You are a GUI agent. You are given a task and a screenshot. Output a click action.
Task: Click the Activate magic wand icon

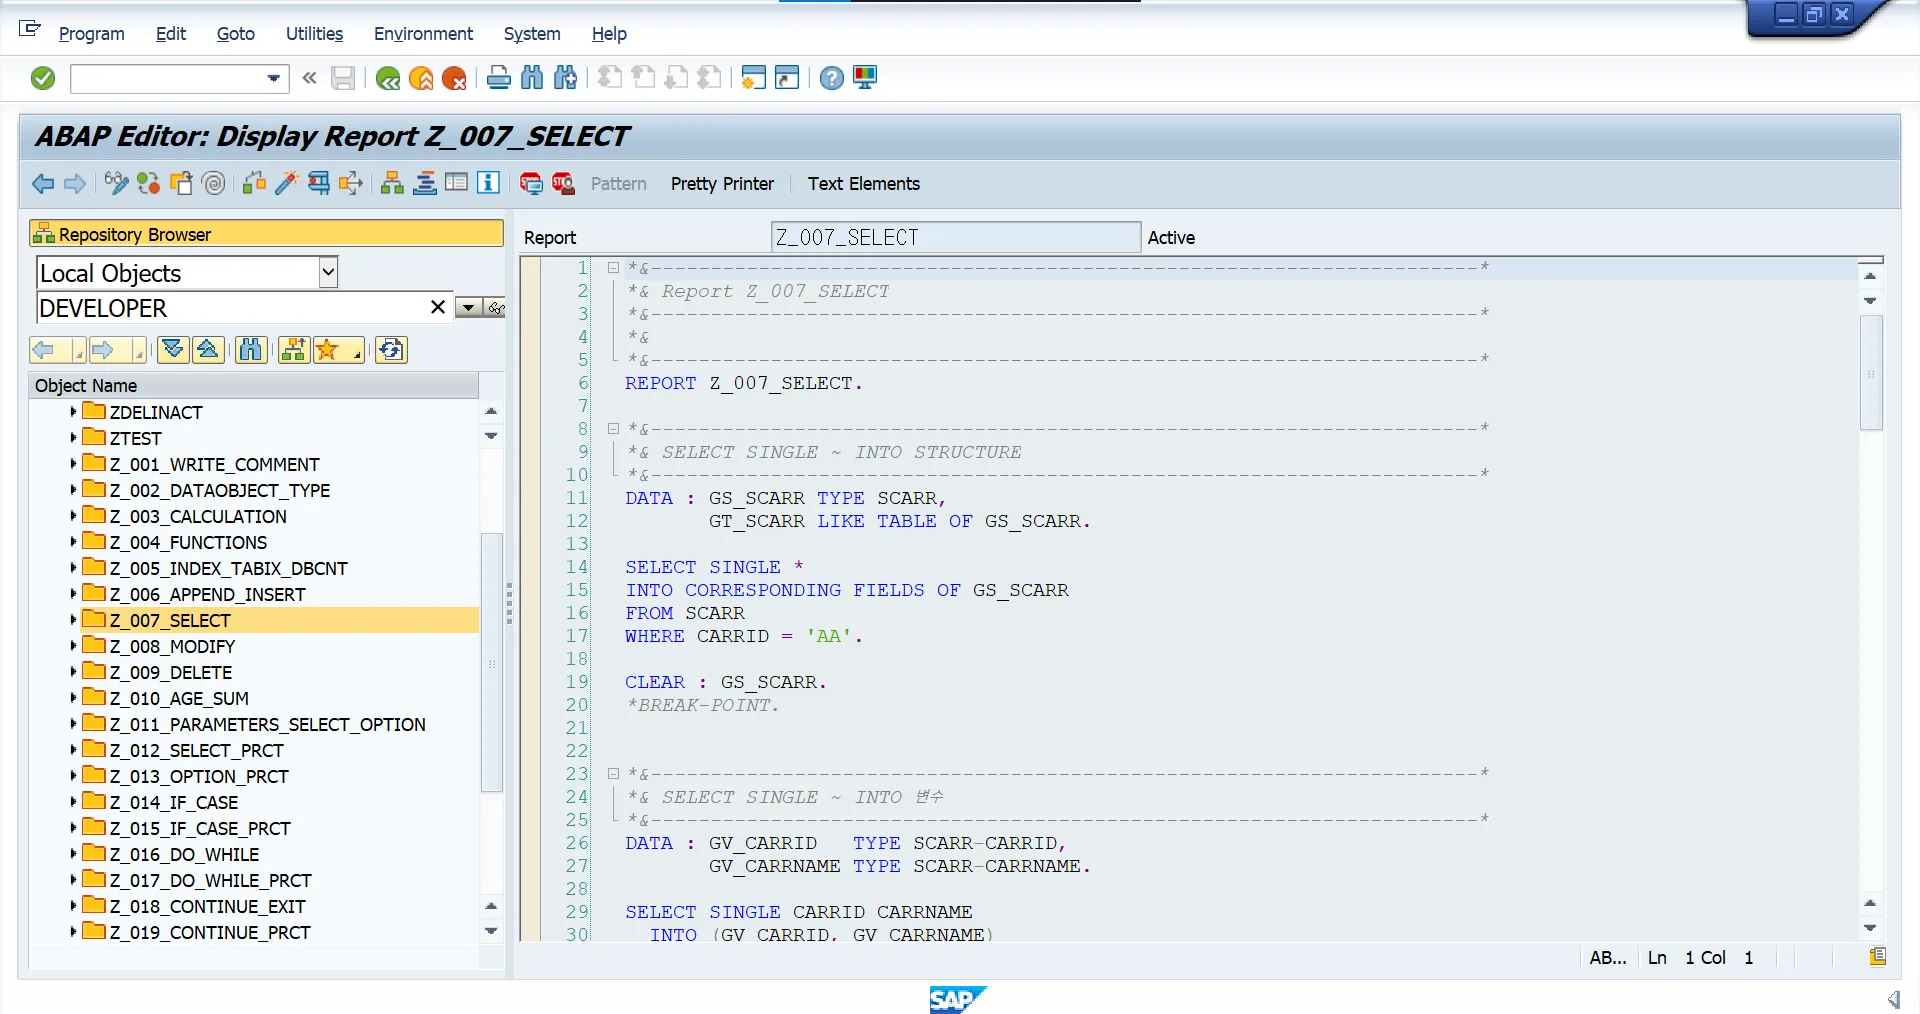286,183
